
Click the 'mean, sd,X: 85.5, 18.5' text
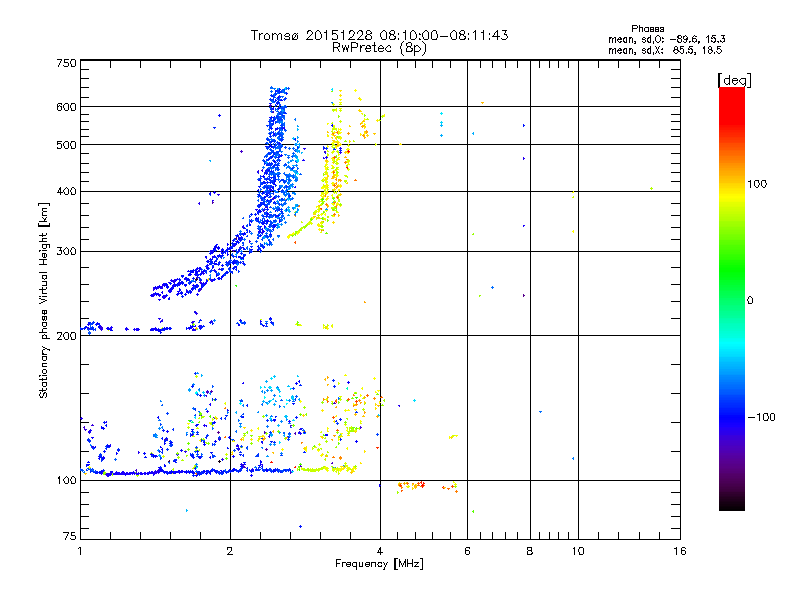pos(665,50)
